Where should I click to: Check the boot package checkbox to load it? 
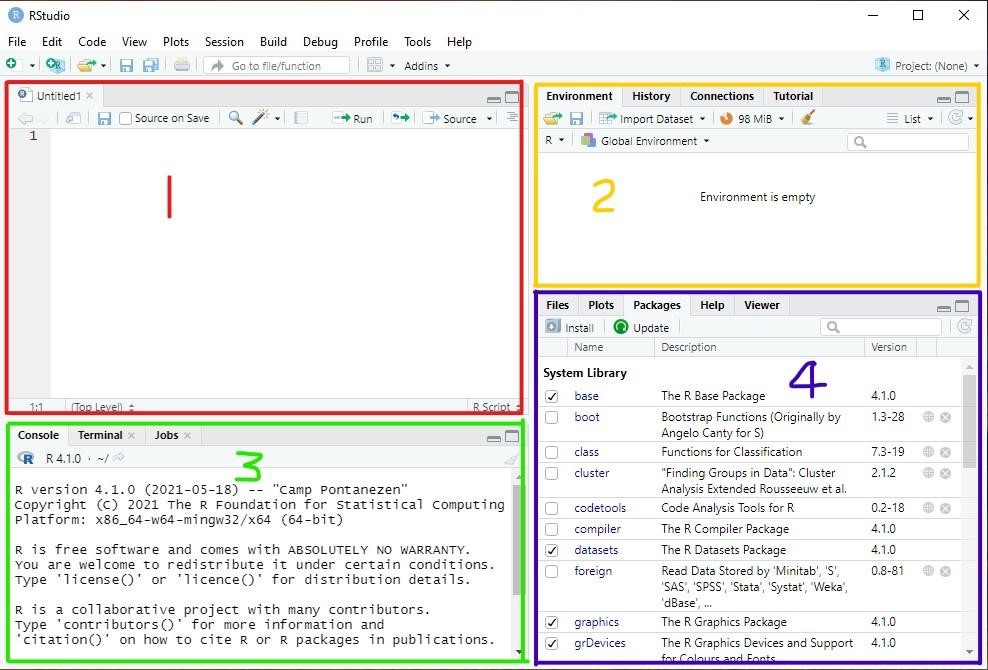point(553,417)
